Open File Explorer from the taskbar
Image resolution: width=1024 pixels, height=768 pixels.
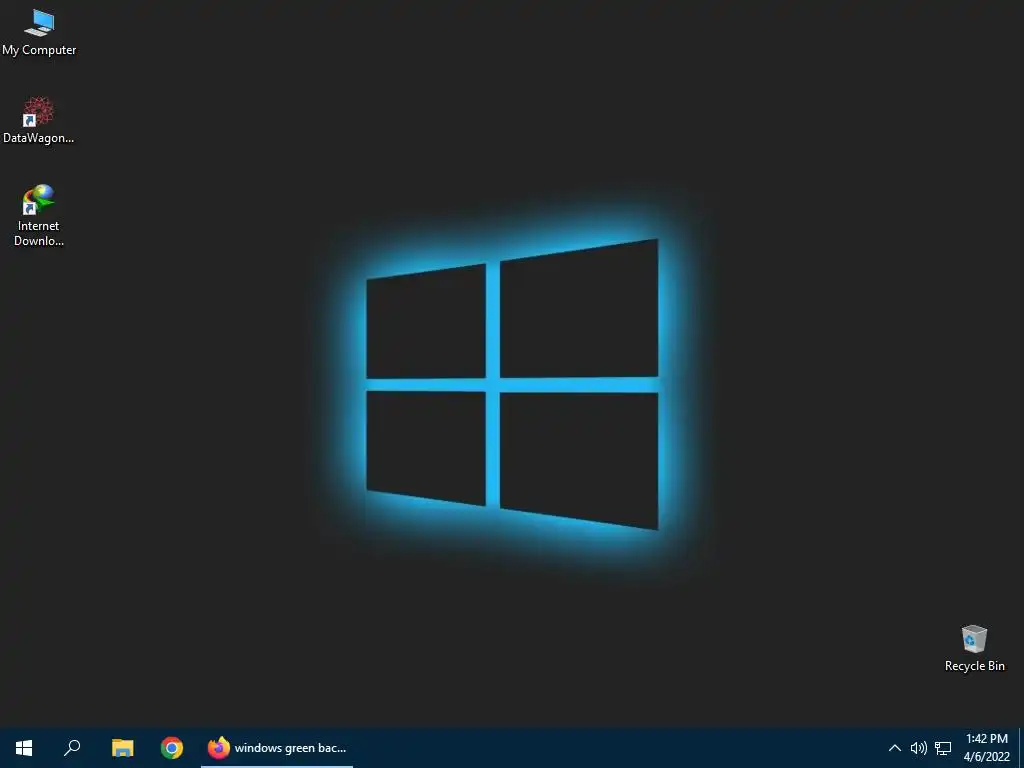pos(122,748)
